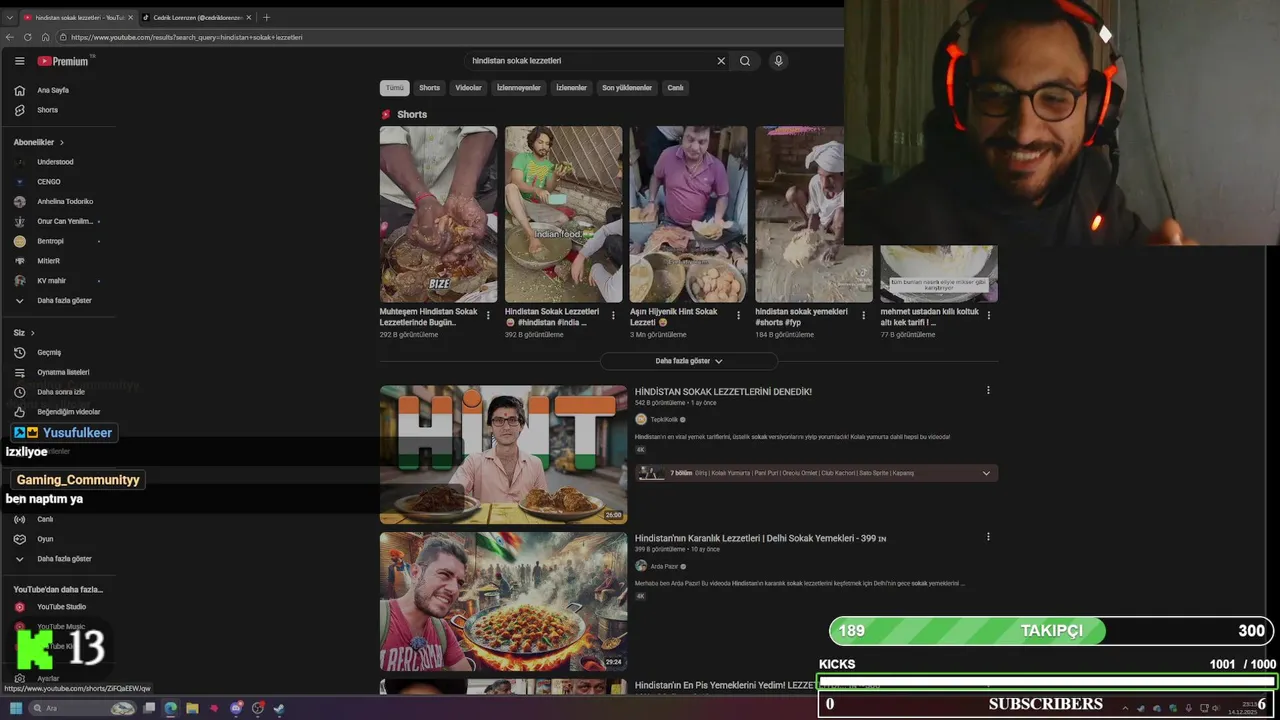Expand subscriptions with Daha fazla göster
Viewport: 1280px width, 720px height.
point(54,301)
